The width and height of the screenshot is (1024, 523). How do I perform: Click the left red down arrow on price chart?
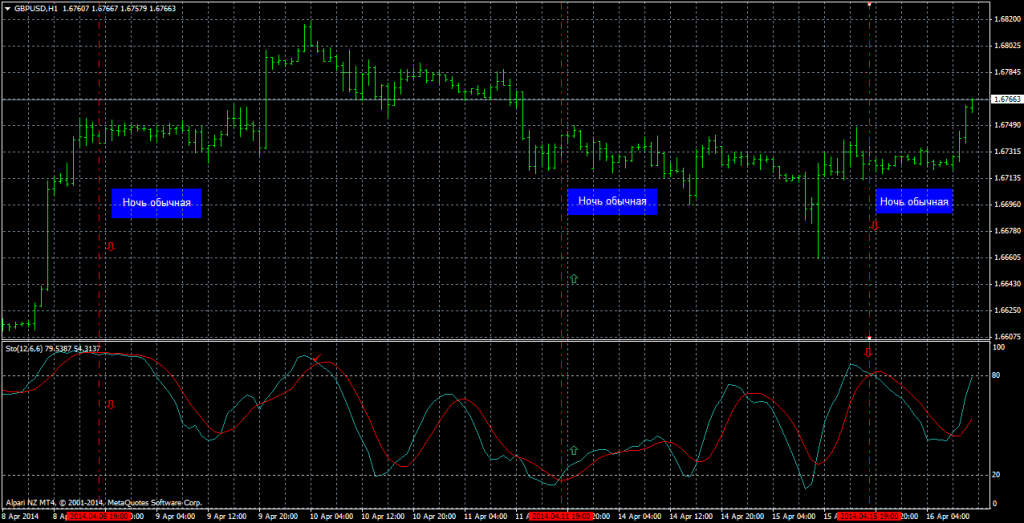tap(110, 245)
